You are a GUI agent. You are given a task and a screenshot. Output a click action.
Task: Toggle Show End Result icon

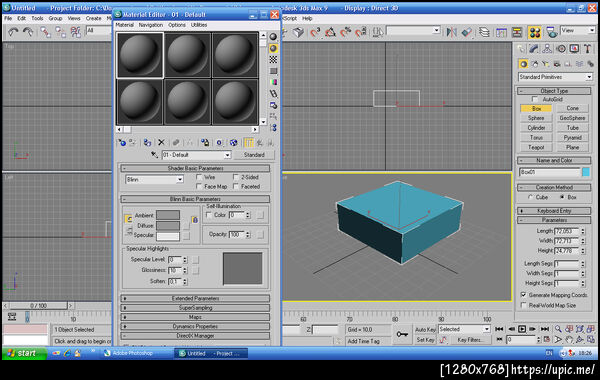[x=249, y=143]
